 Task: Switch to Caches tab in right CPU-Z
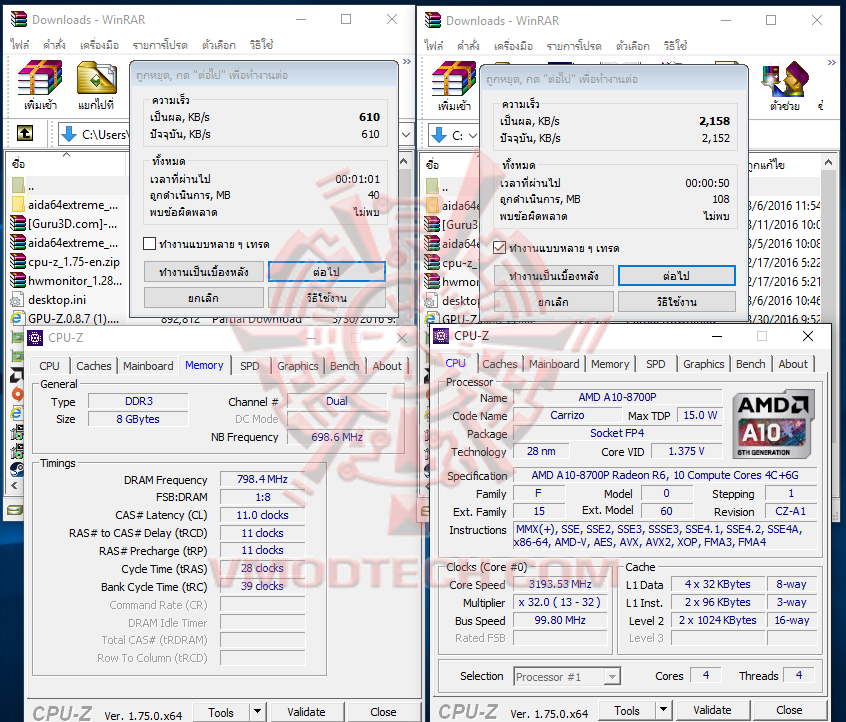500,364
